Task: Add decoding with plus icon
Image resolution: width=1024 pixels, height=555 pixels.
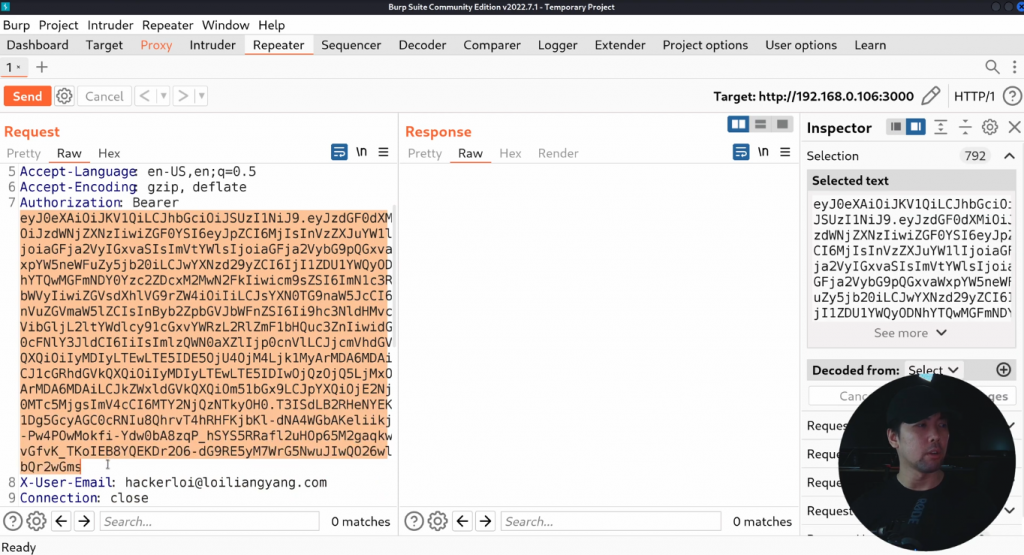Action: [1004, 370]
